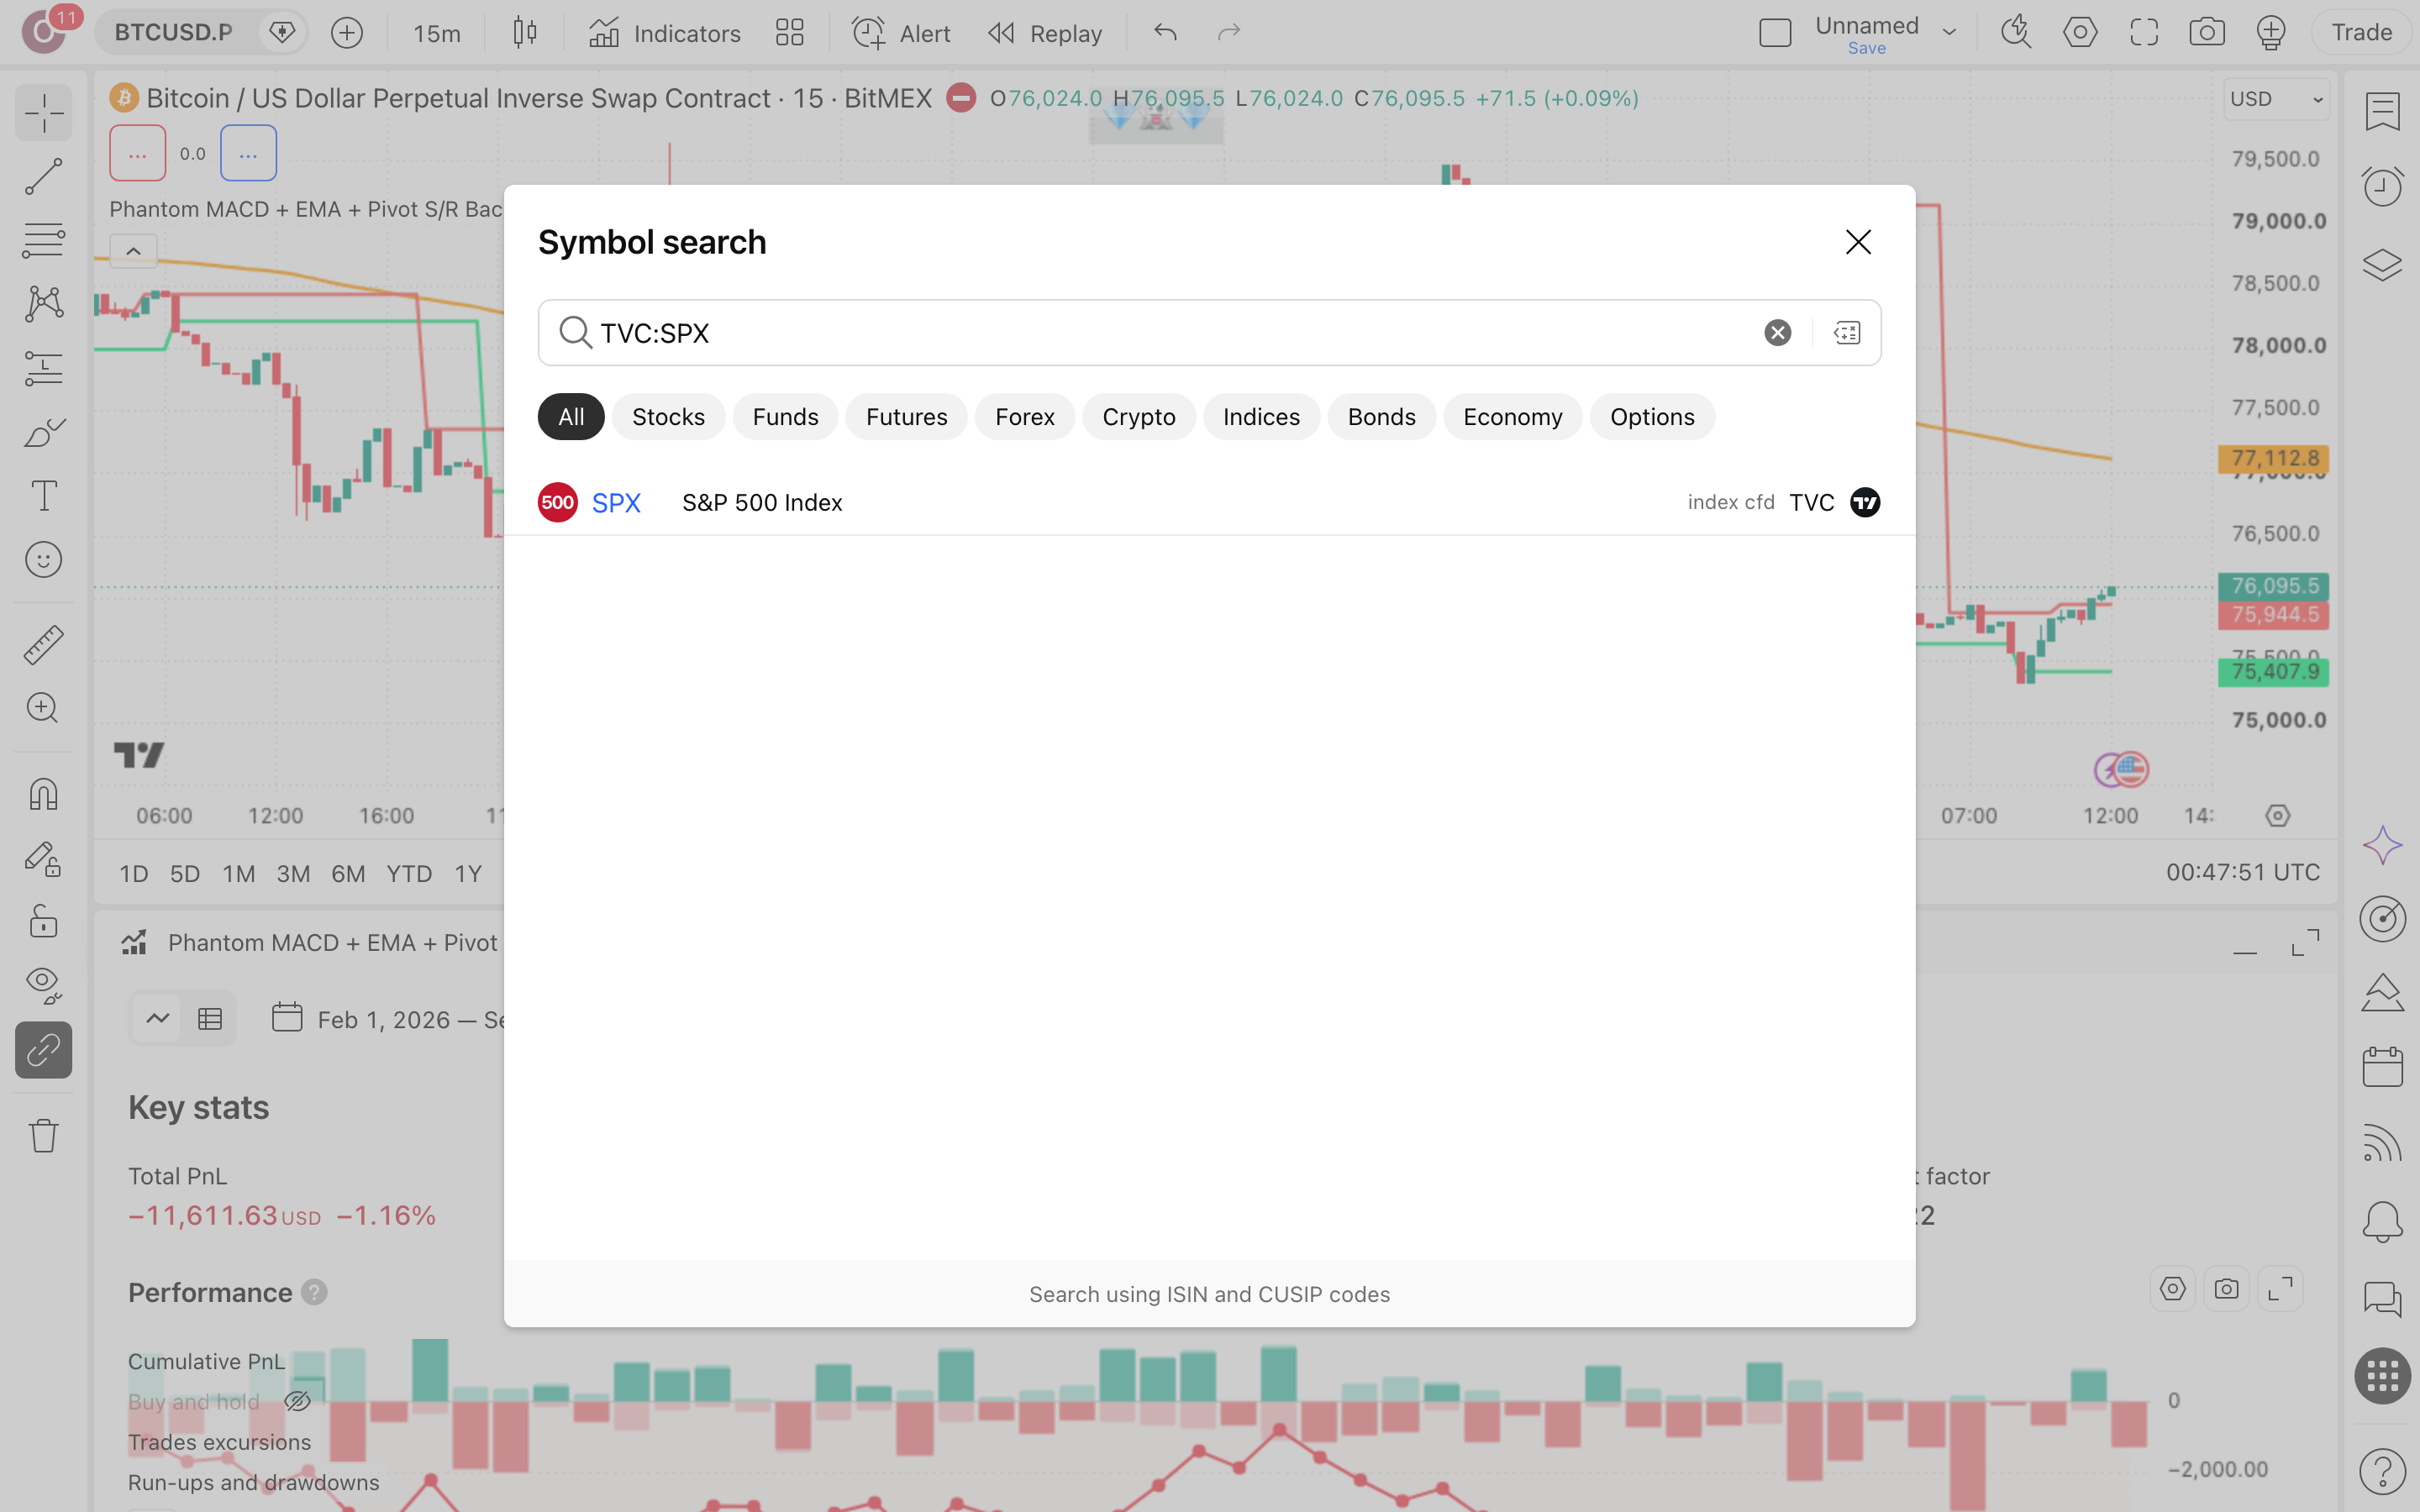Select the trend line drawing tool

coord(43,176)
